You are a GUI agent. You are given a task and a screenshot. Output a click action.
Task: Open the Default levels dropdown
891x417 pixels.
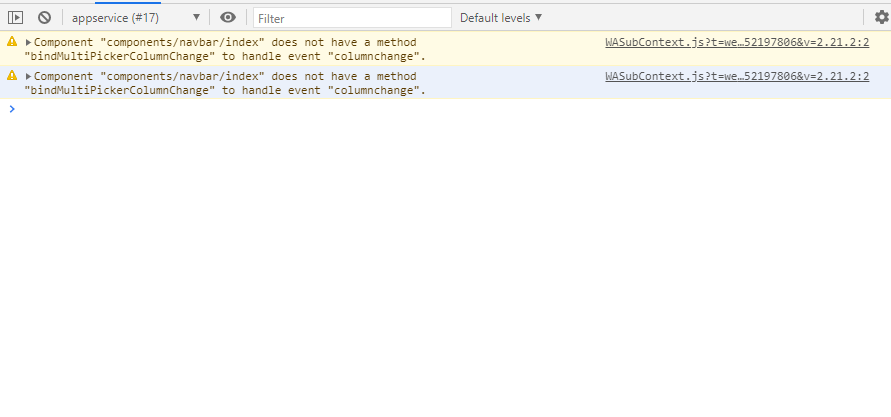[501, 18]
